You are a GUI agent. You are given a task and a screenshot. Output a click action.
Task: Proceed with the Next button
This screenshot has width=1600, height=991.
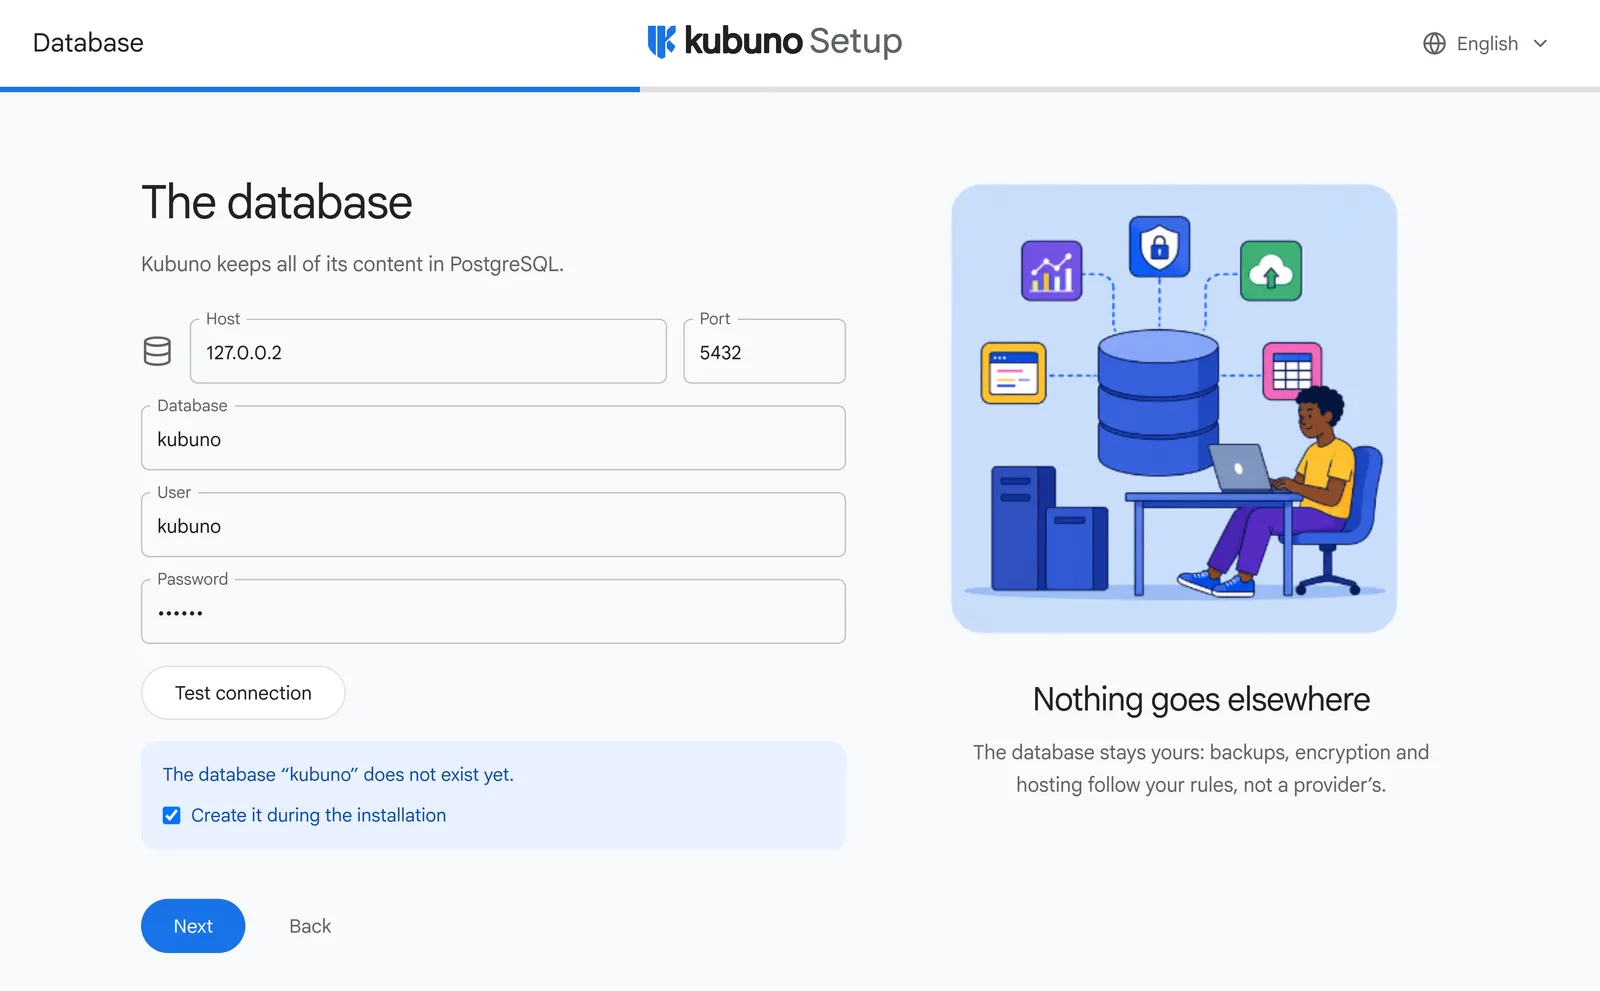coord(193,926)
